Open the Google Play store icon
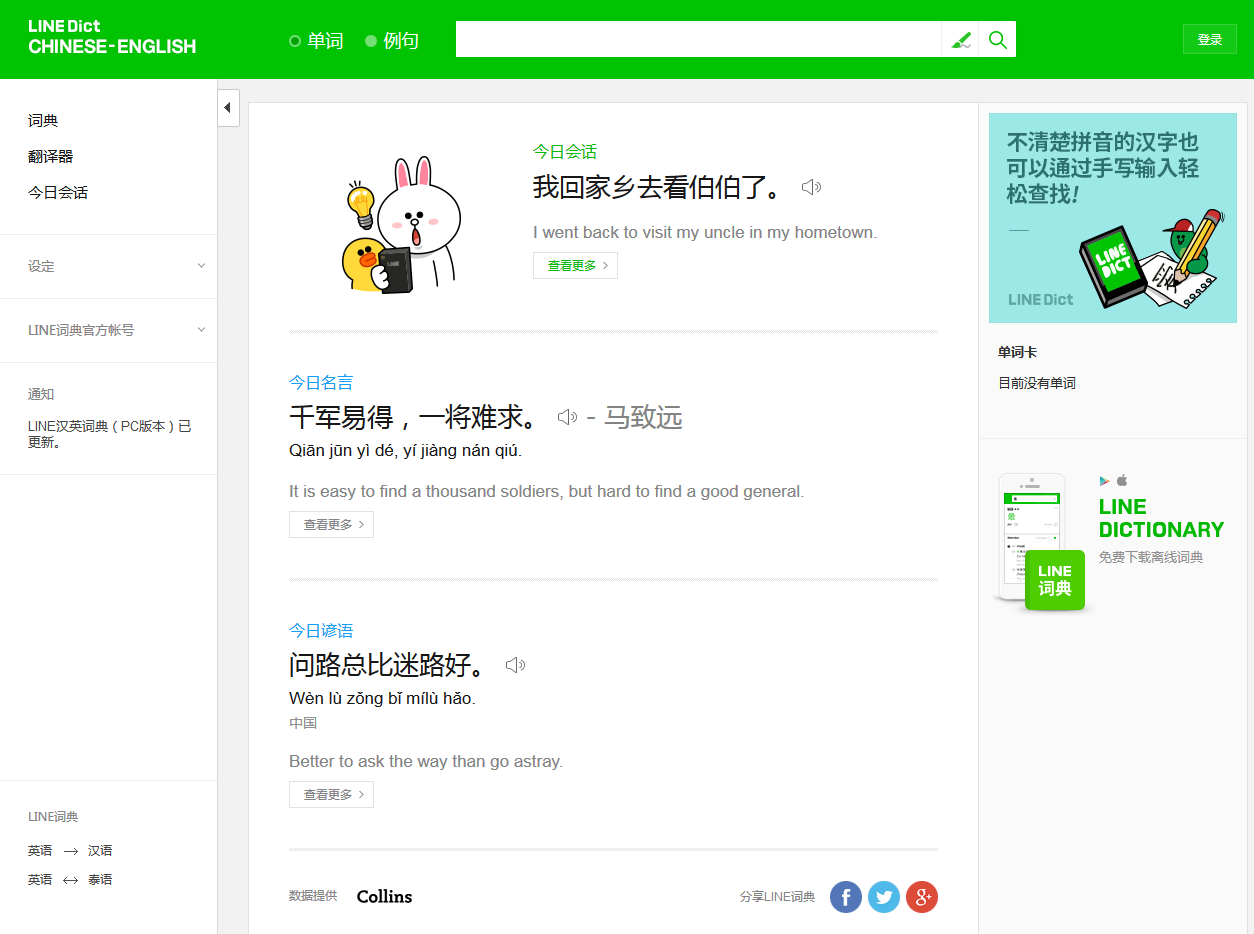Screen dimensions: 1254x934 1105,481
